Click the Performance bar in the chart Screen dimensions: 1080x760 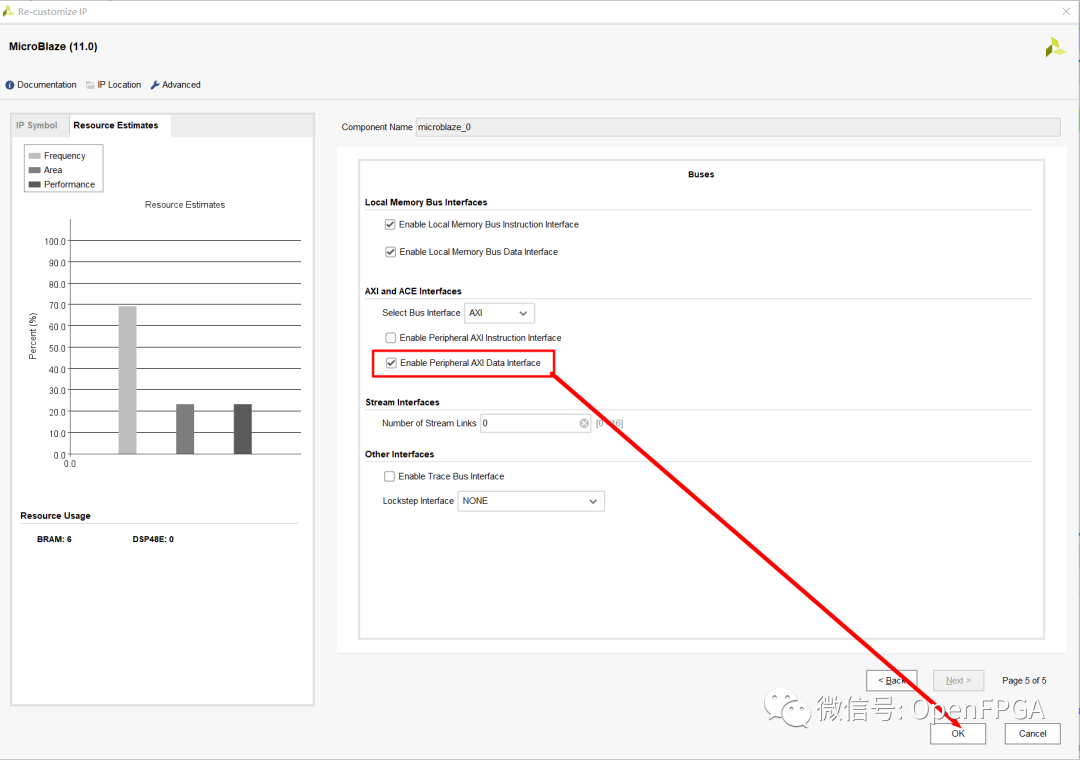(242, 429)
